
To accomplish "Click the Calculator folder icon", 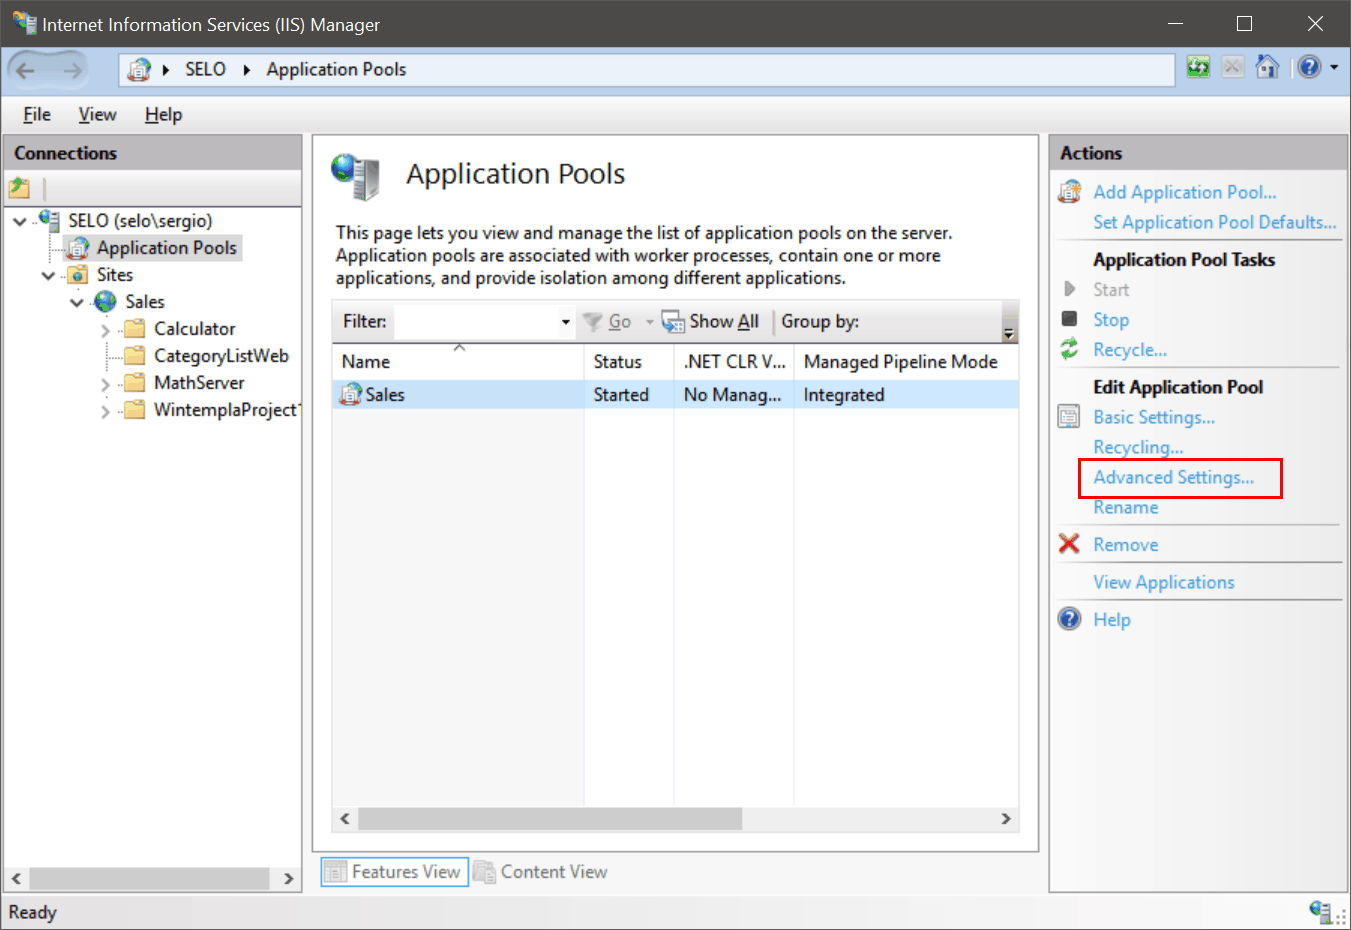I will (x=134, y=328).
